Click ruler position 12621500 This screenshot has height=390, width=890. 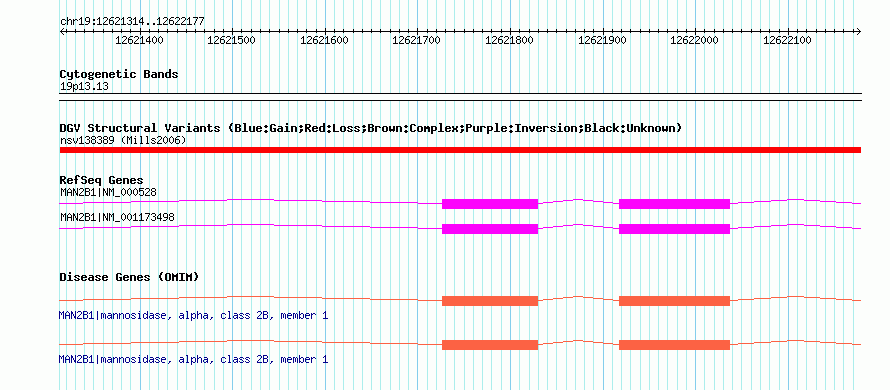click(x=232, y=40)
